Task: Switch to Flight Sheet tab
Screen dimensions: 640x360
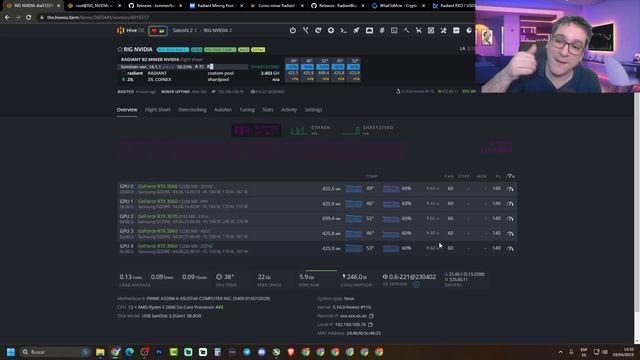Action: click(158, 110)
